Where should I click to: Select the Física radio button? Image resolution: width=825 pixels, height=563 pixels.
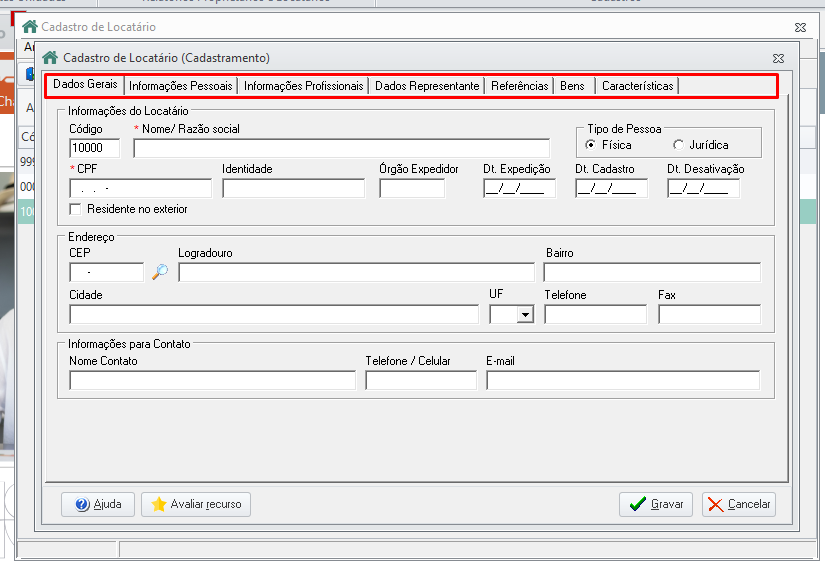pyautogui.click(x=591, y=145)
